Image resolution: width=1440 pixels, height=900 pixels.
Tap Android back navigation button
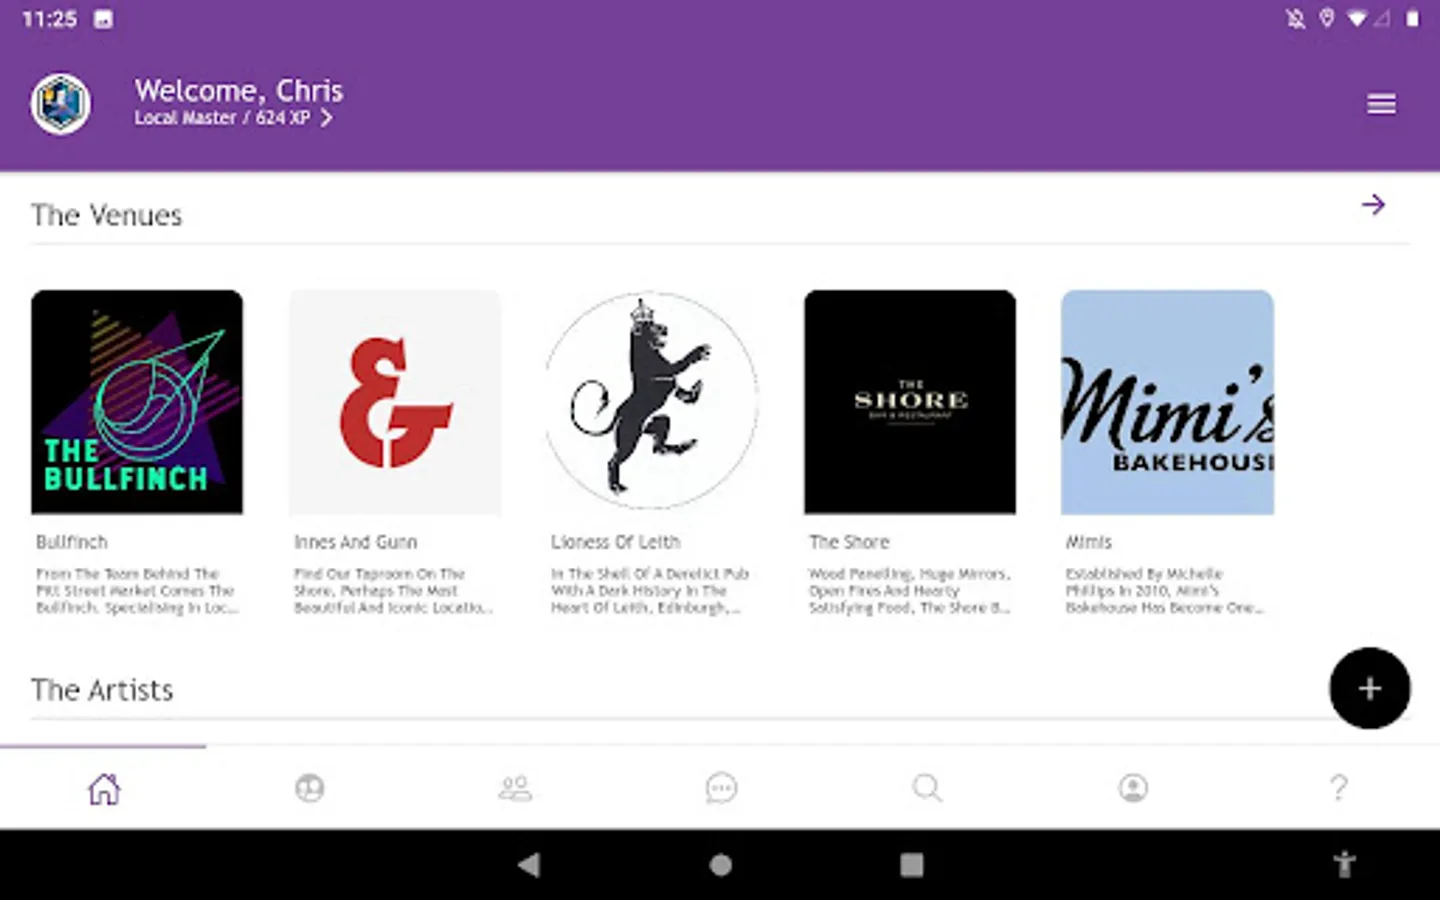click(x=529, y=865)
